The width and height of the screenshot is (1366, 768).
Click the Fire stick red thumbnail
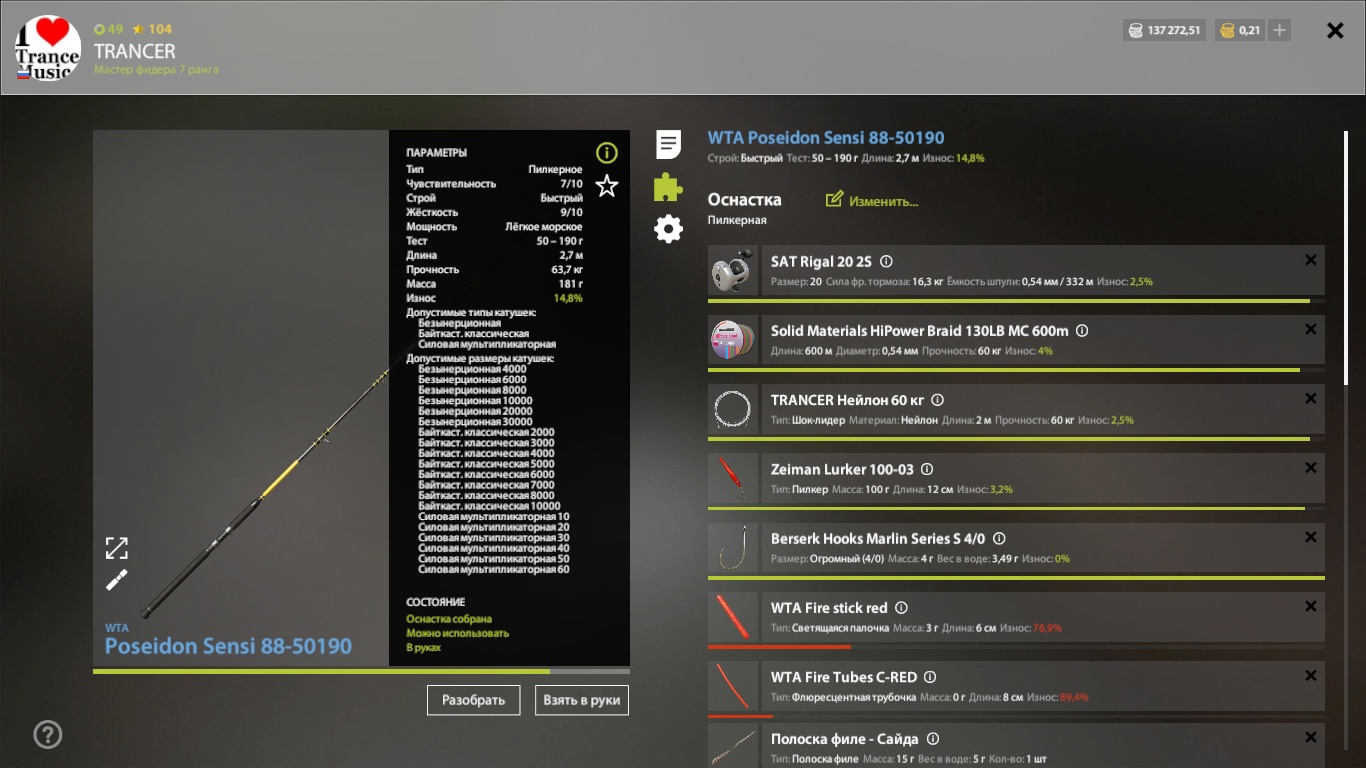point(733,617)
